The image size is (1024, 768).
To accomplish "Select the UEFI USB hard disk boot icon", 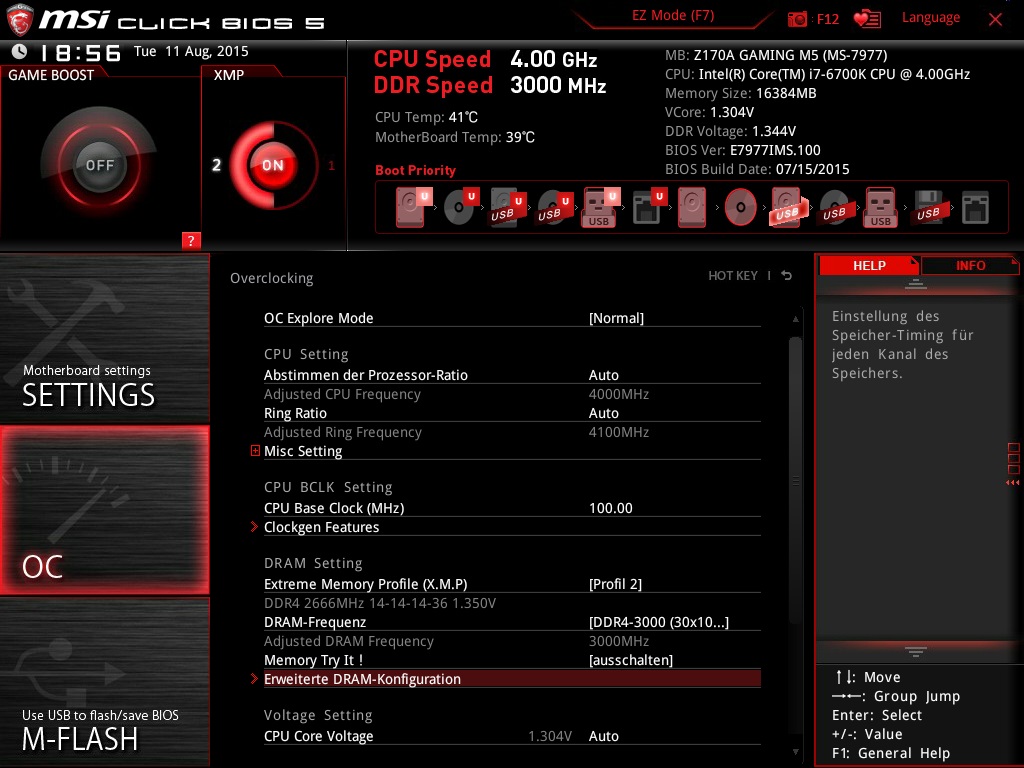I will coord(507,208).
